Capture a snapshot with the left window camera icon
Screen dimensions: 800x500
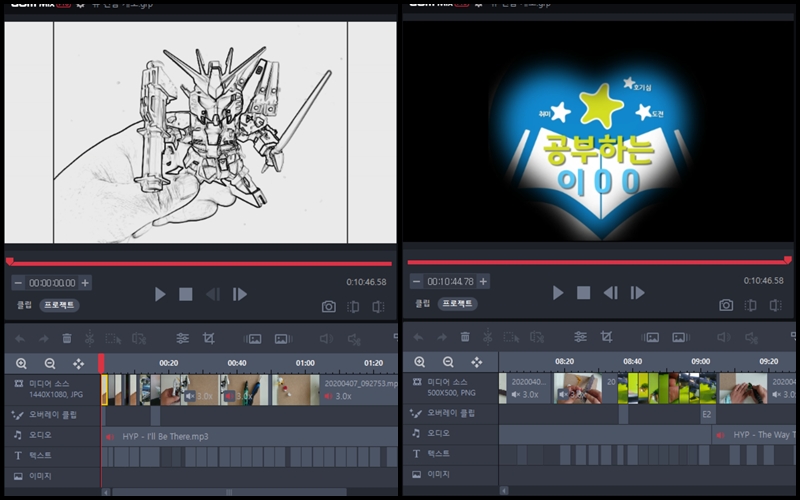329,307
